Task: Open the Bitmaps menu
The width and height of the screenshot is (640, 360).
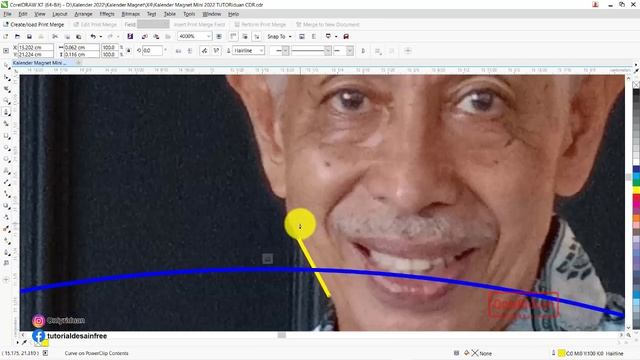Action: pyautogui.click(x=131, y=14)
